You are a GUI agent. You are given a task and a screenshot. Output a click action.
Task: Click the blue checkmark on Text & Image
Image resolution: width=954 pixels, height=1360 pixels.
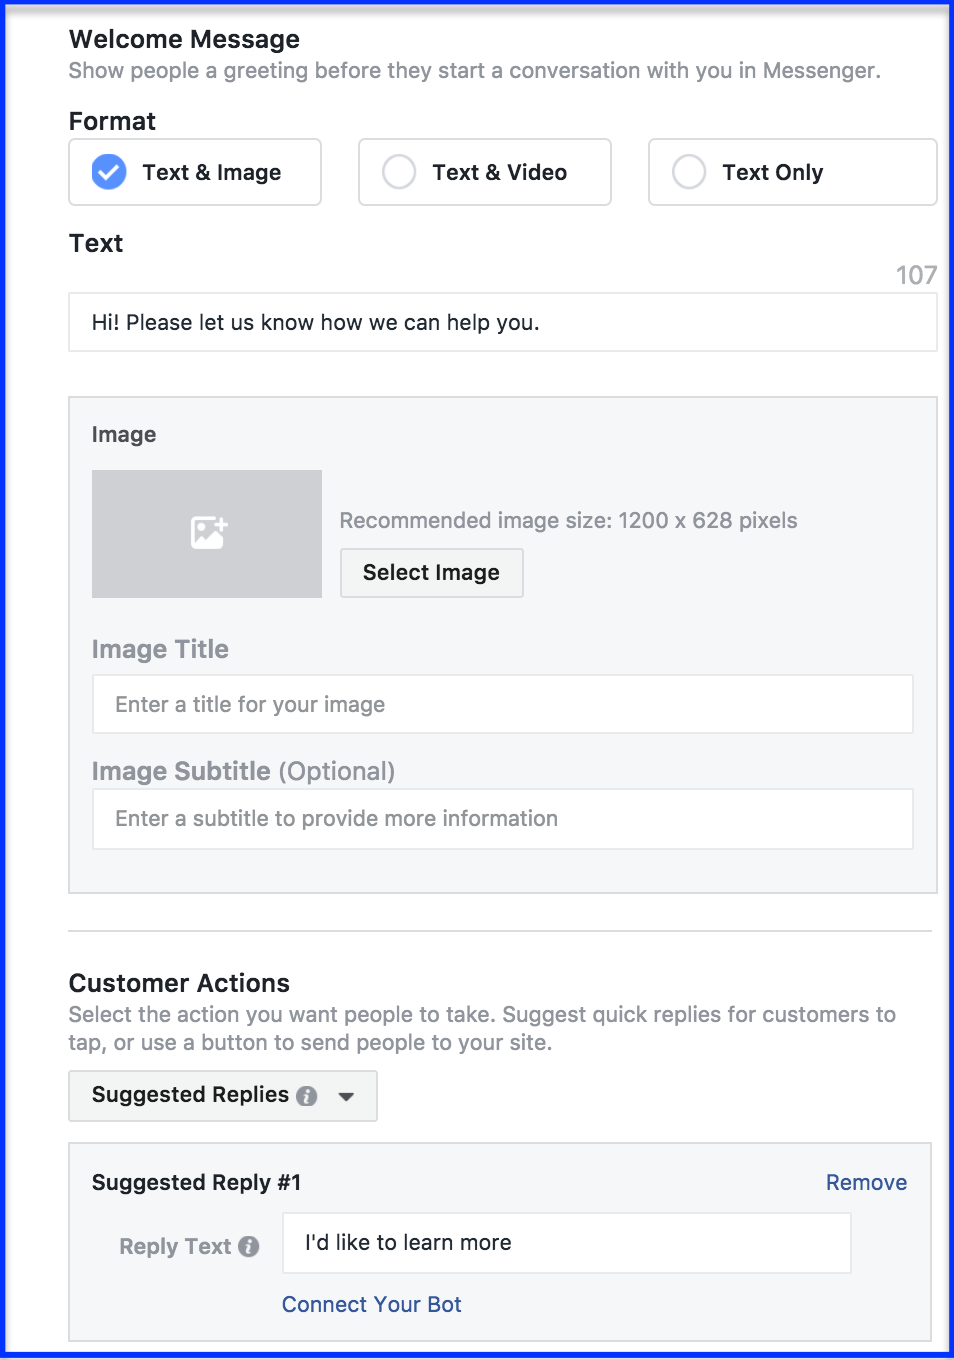[x=109, y=172]
